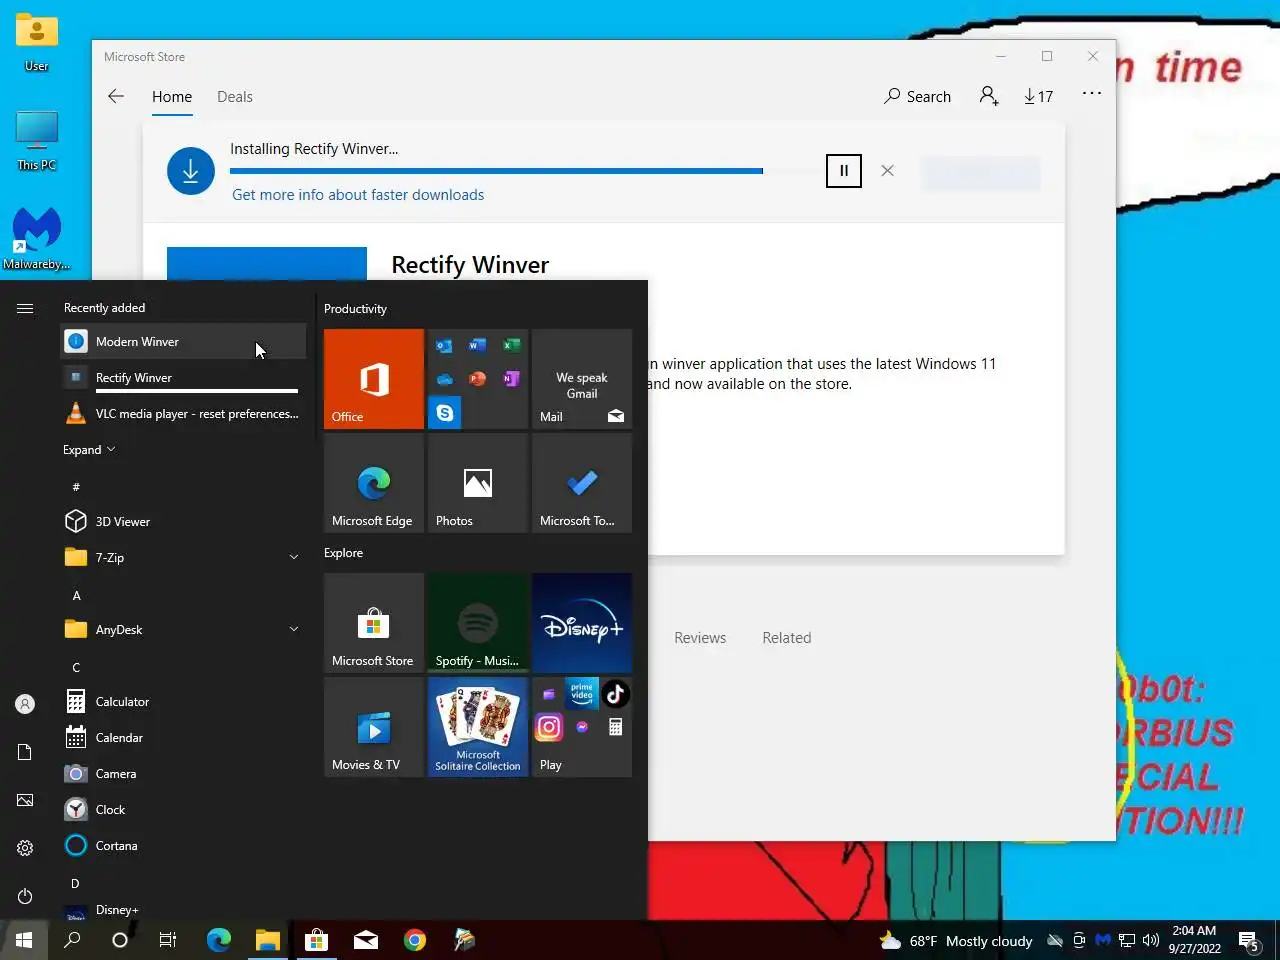Open Get more info about faster downloads link
The image size is (1280, 960).
[x=358, y=195]
